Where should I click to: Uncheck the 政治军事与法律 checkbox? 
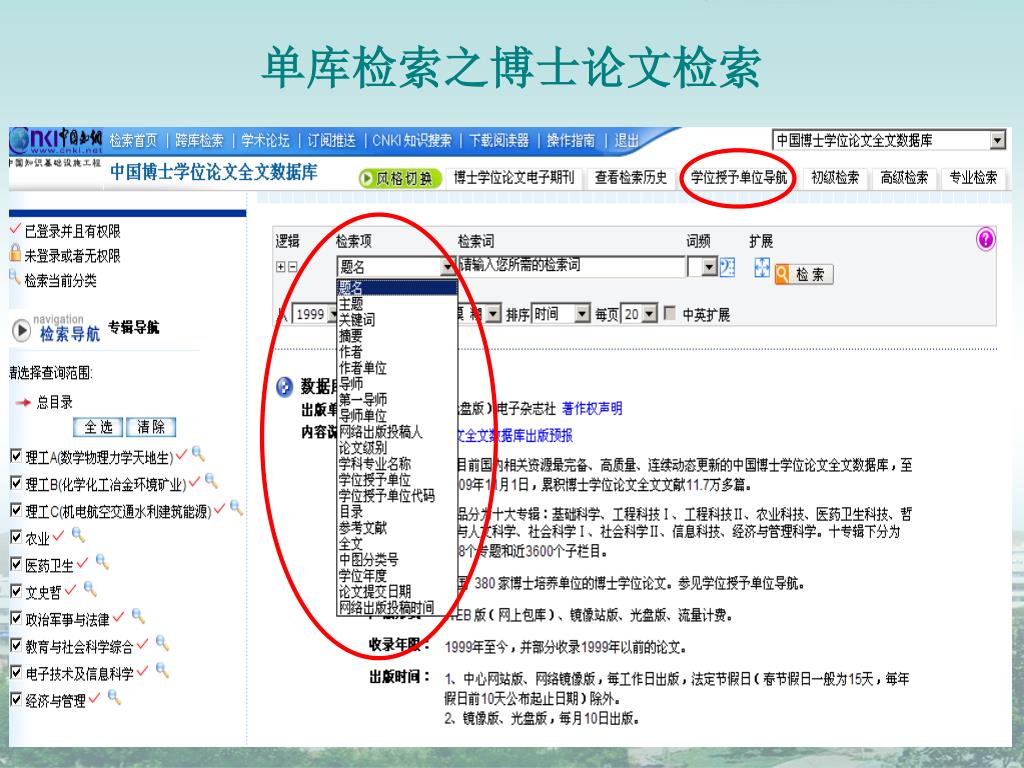coord(16,618)
